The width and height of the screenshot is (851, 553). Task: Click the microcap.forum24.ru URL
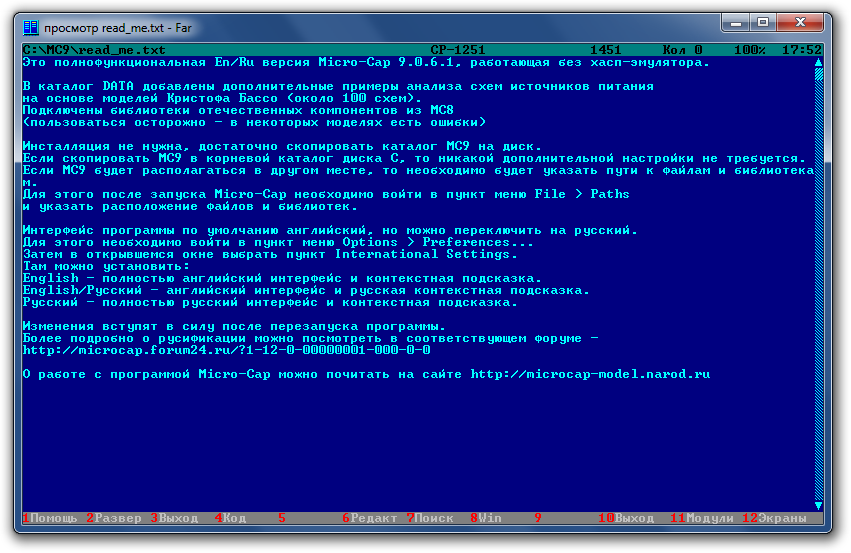click(x=226, y=350)
